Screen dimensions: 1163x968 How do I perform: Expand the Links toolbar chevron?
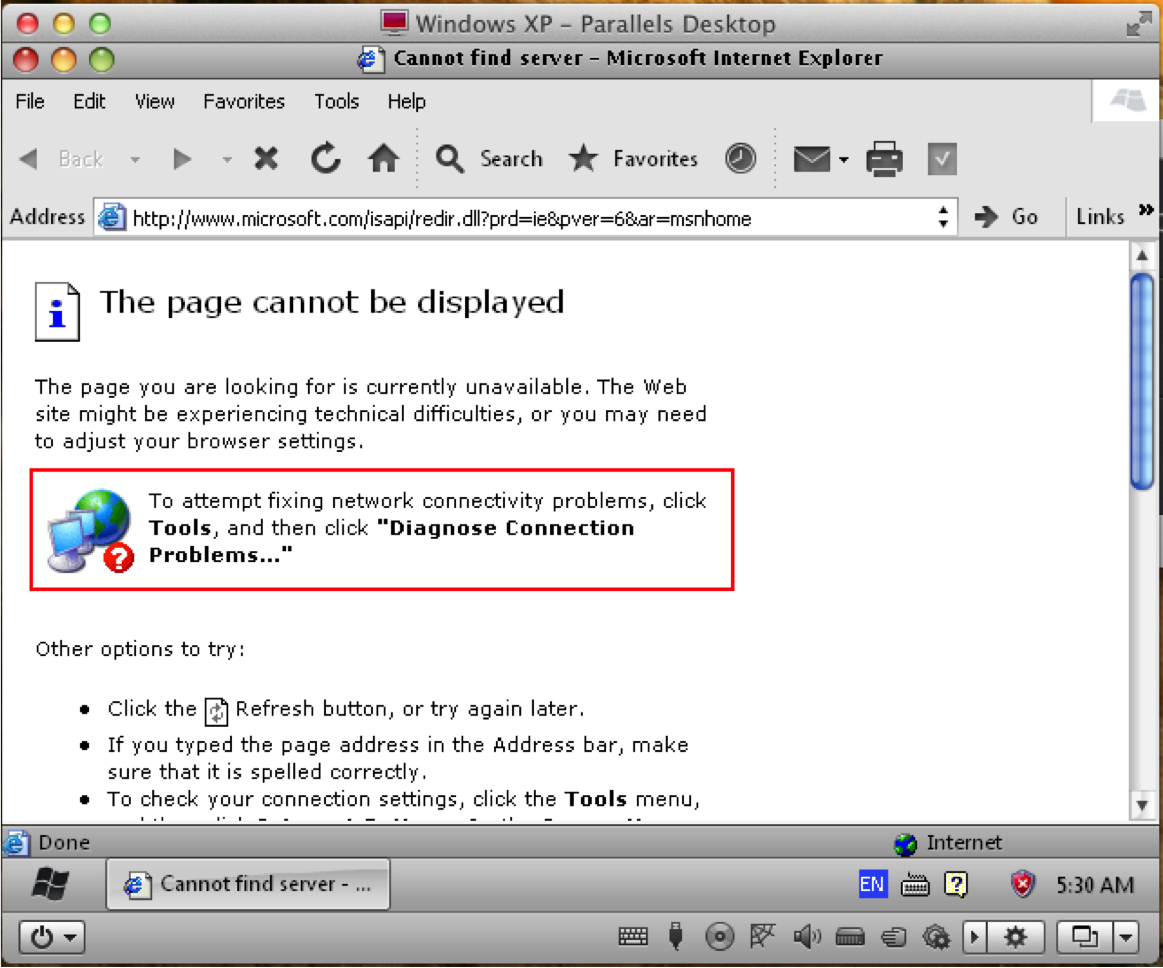[x=1146, y=210]
